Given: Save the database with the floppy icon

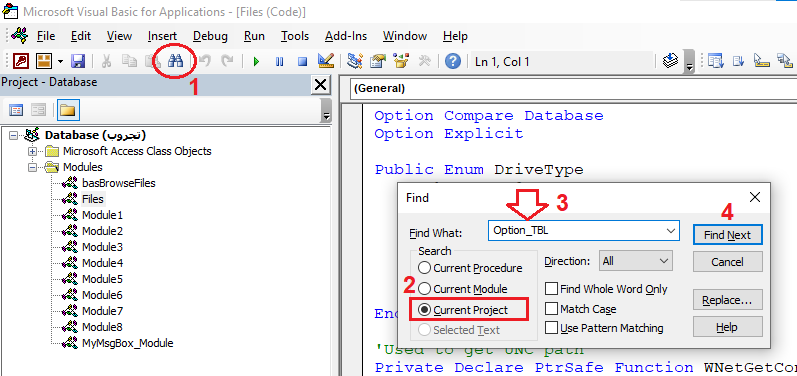Looking at the screenshot, I should click(x=78, y=61).
